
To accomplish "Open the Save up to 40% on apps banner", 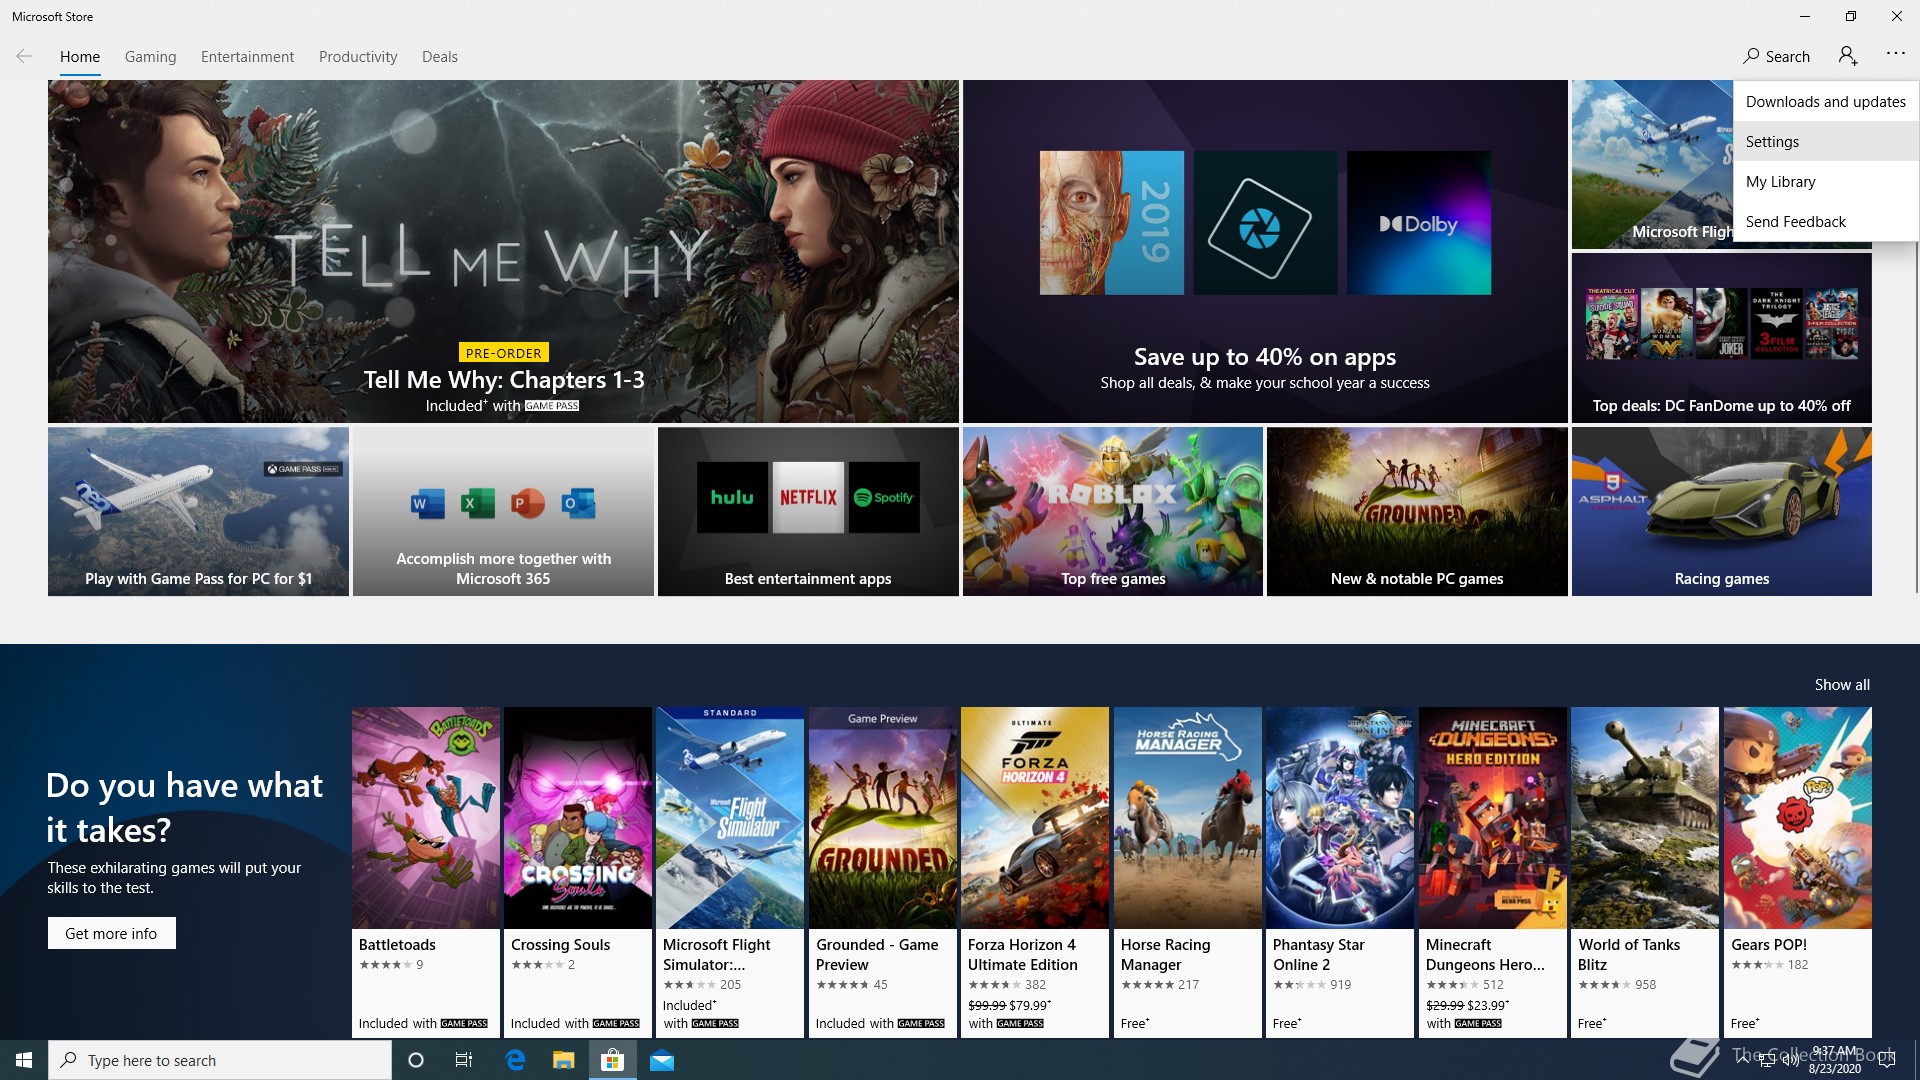I will click(1265, 251).
